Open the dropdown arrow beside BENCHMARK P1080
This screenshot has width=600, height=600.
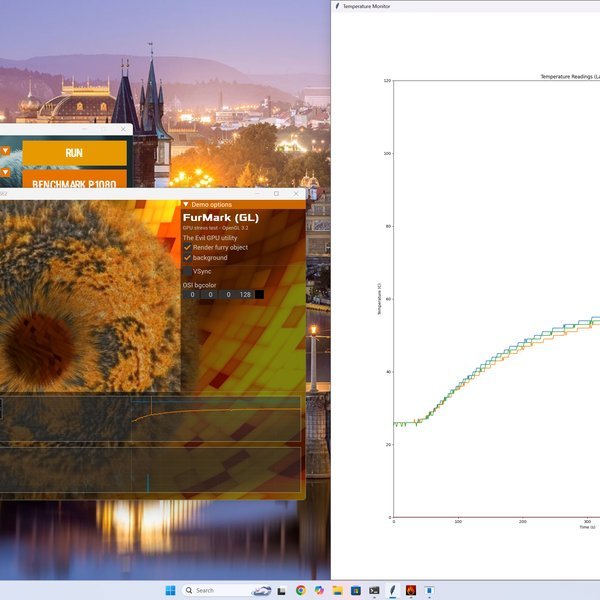click(x=5, y=172)
